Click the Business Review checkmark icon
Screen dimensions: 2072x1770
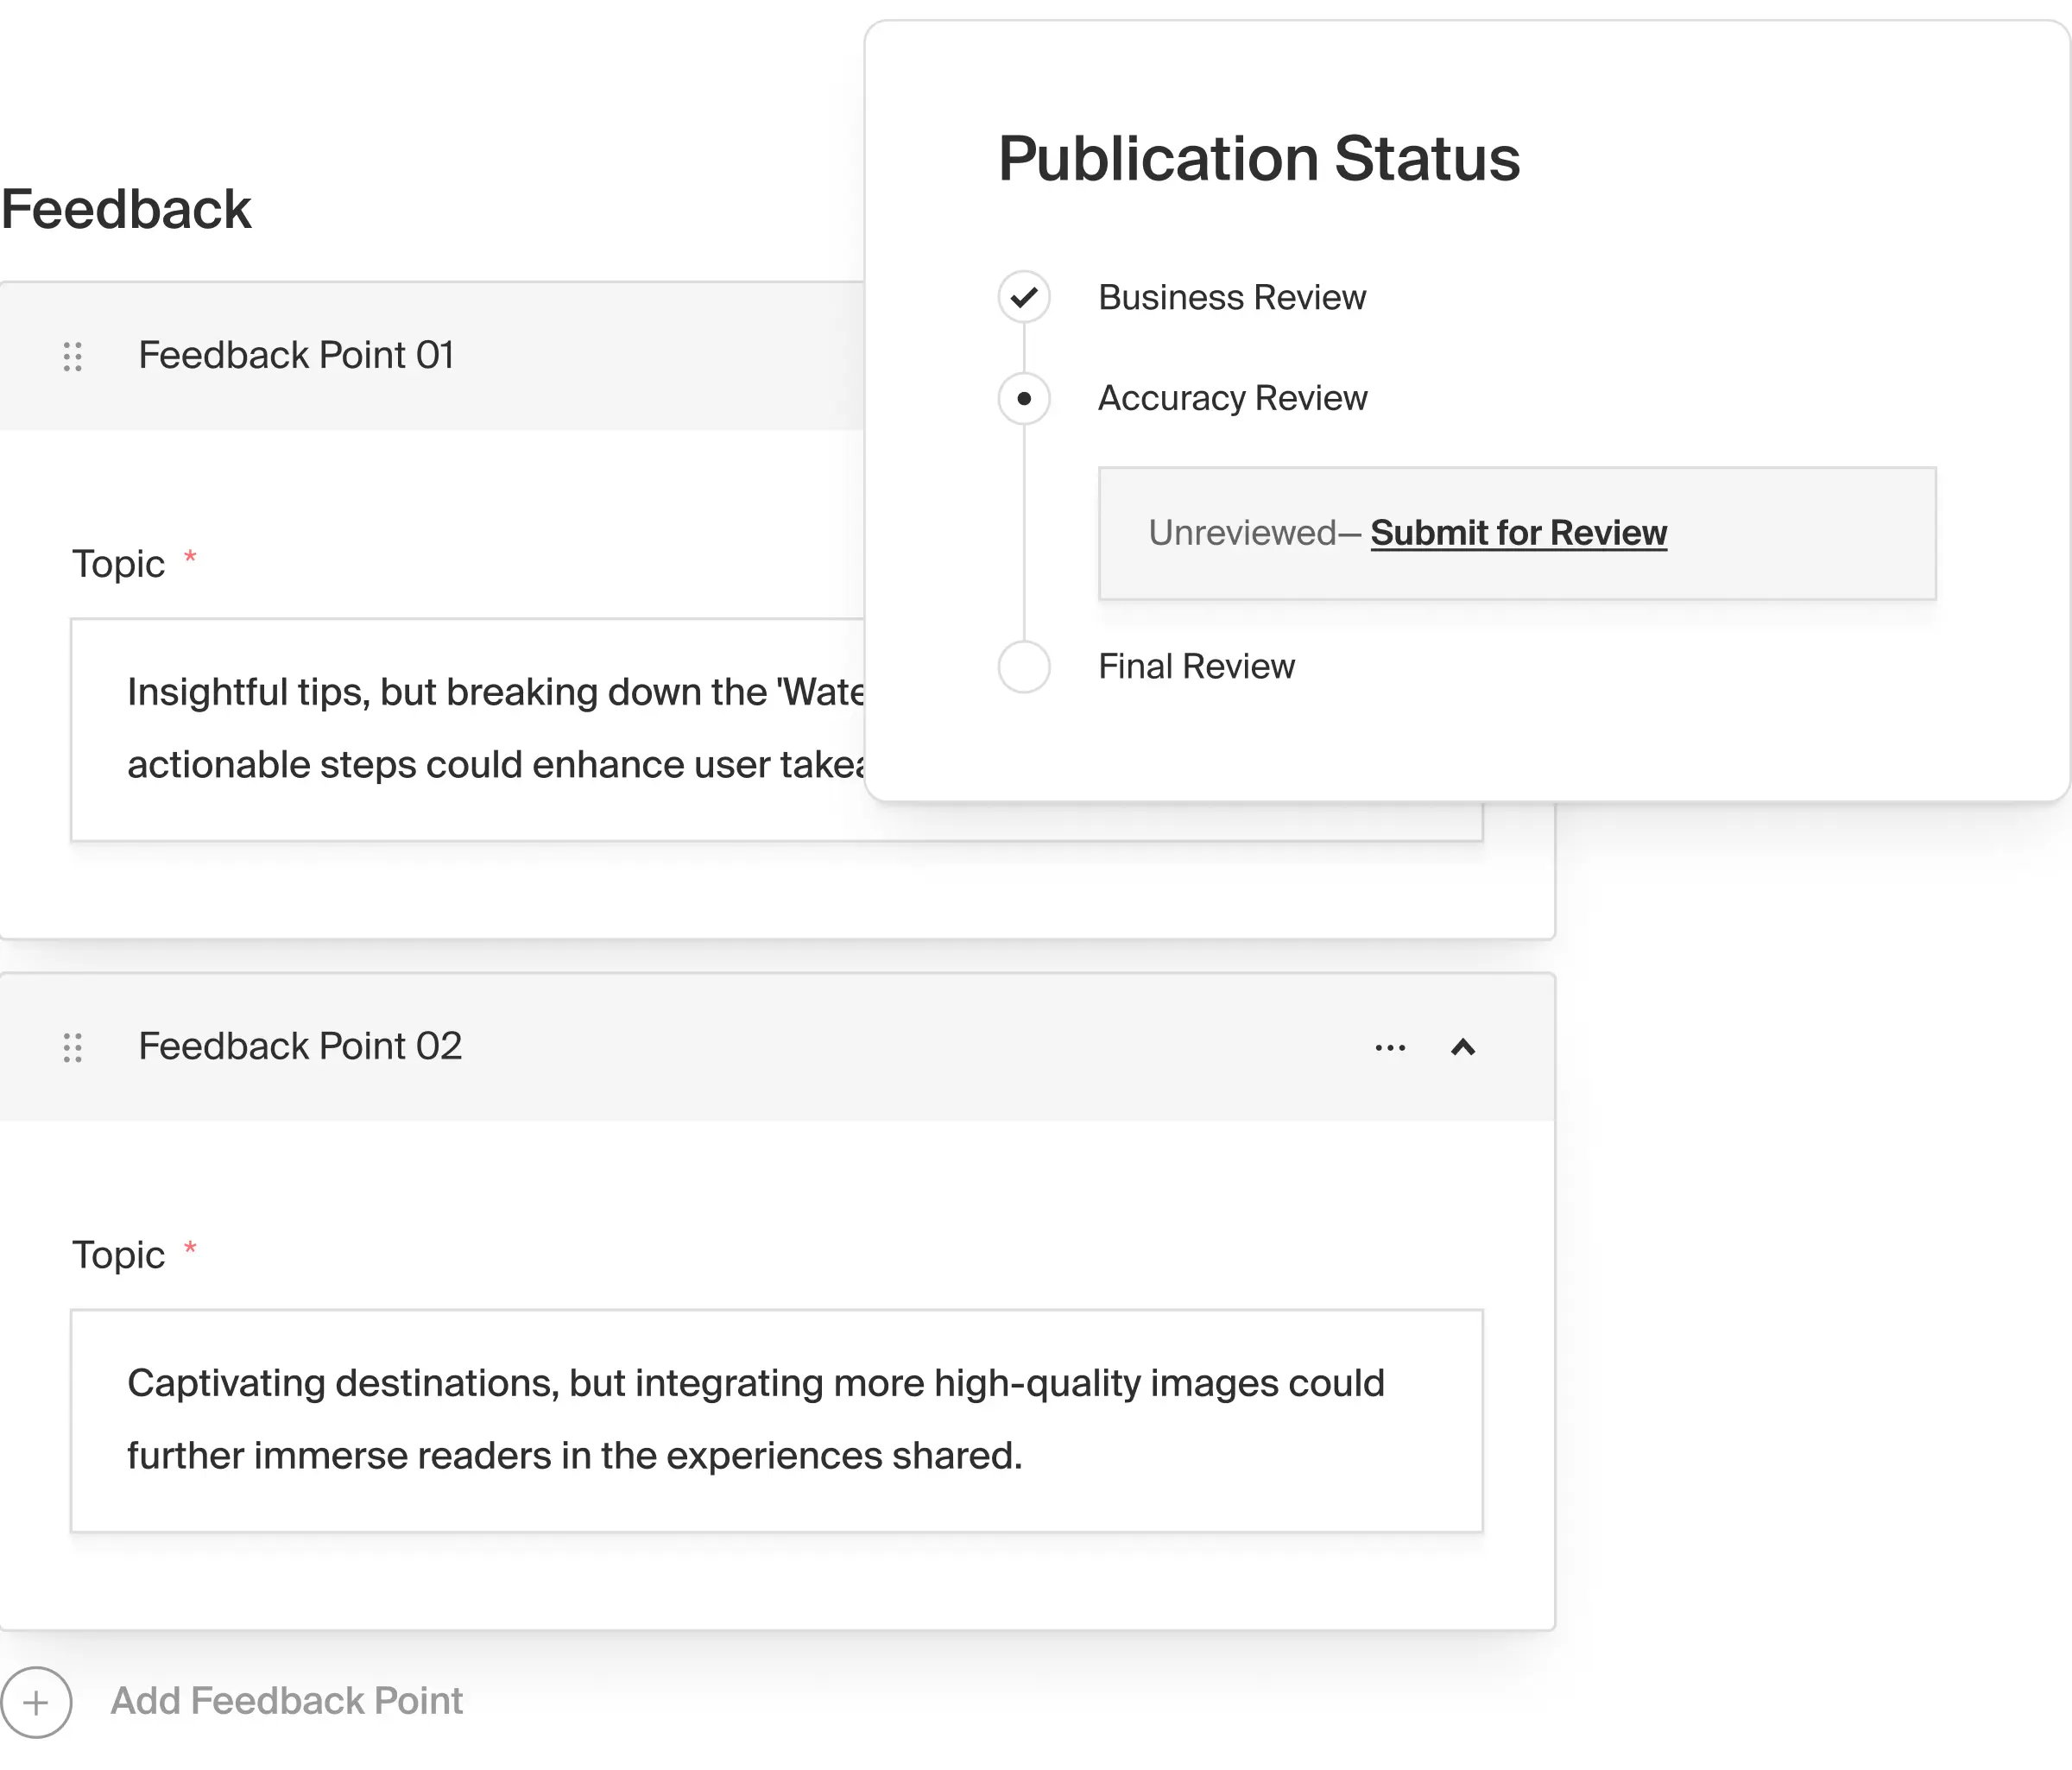click(1023, 297)
